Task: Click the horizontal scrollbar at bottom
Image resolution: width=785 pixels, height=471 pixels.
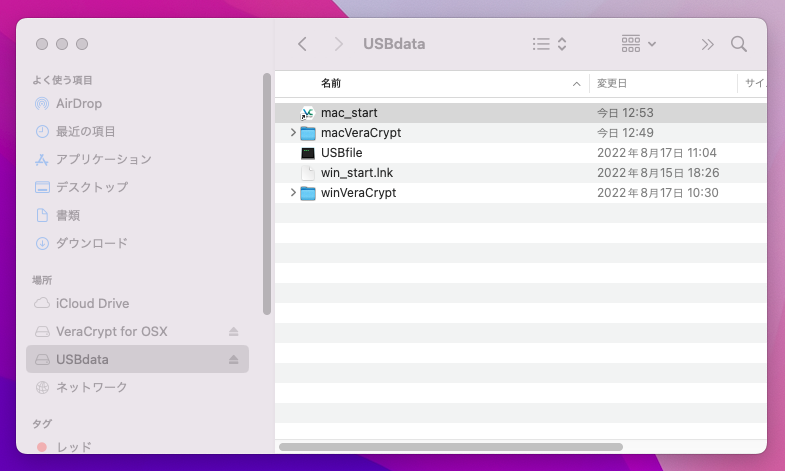Action: coord(450,446)
